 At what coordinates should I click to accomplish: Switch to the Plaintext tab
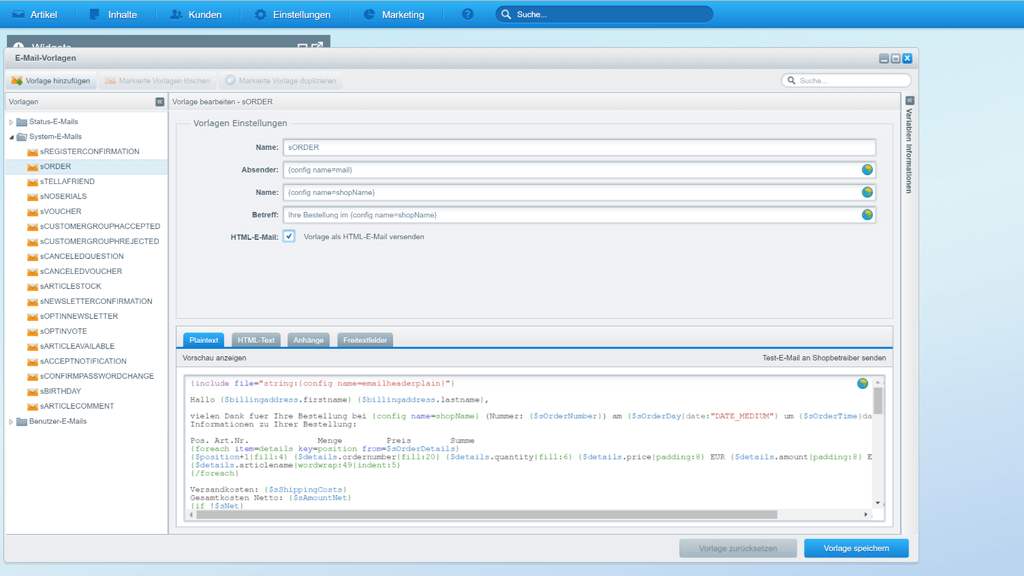tap(204, 340)
